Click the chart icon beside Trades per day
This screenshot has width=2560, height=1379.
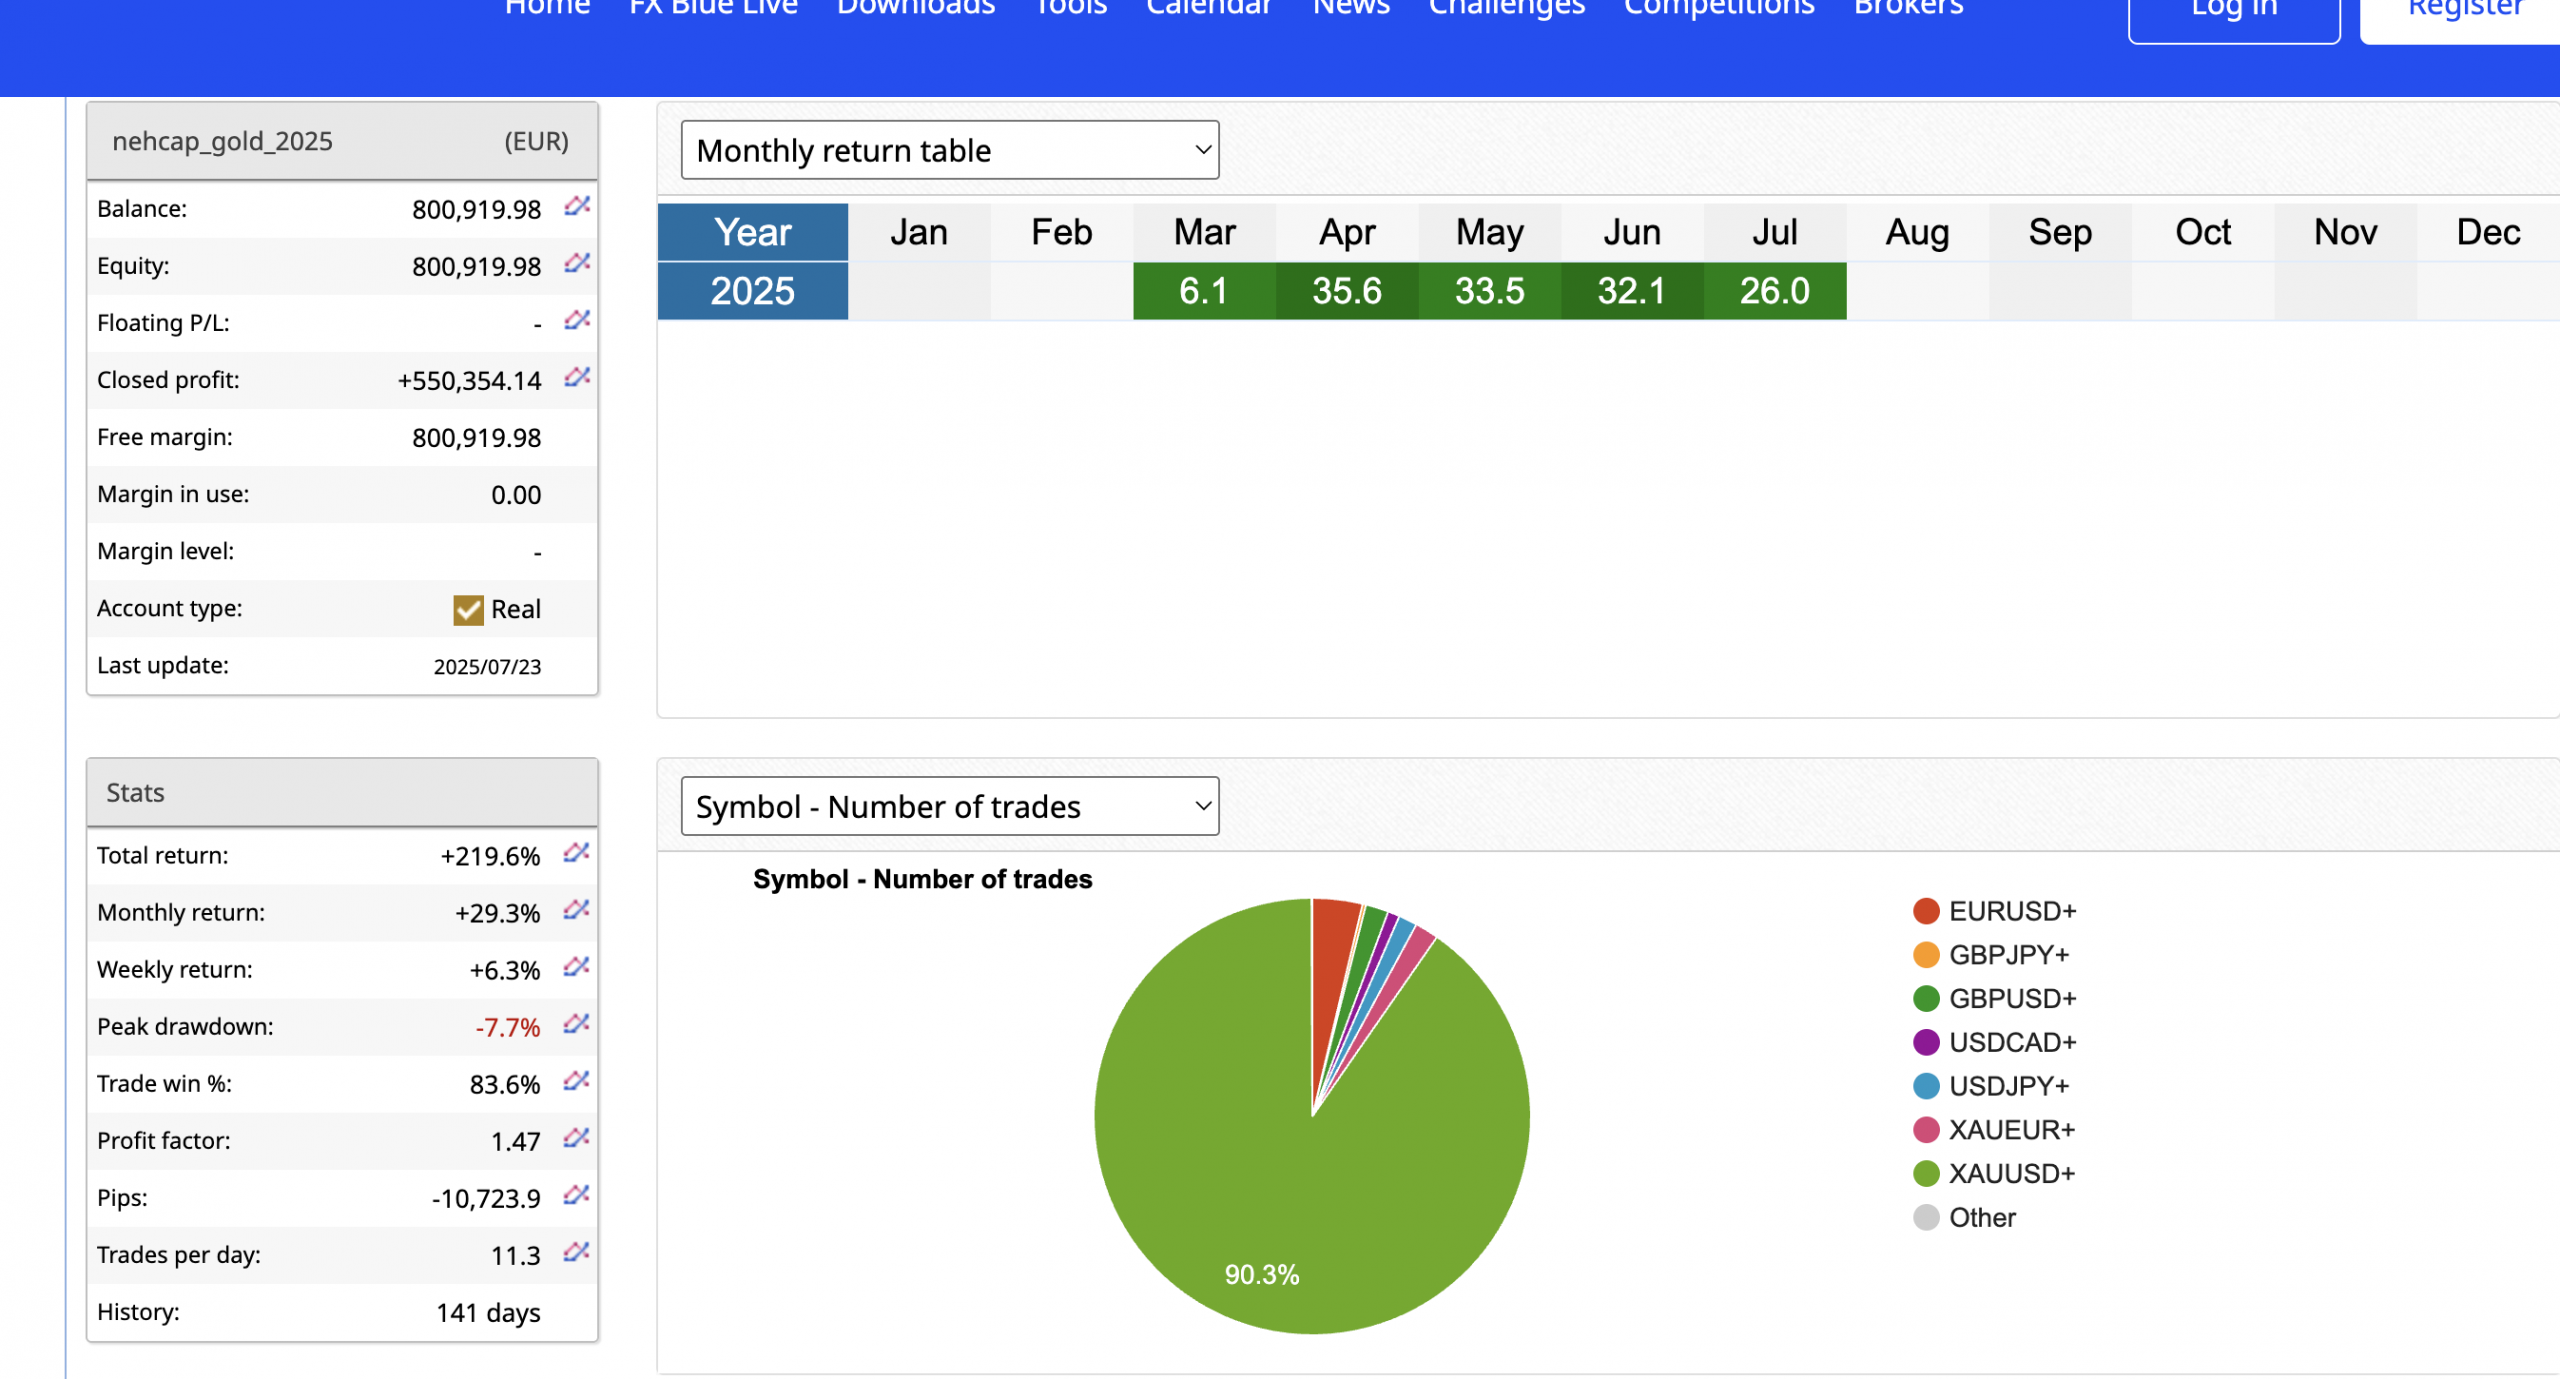(576, 1252)
